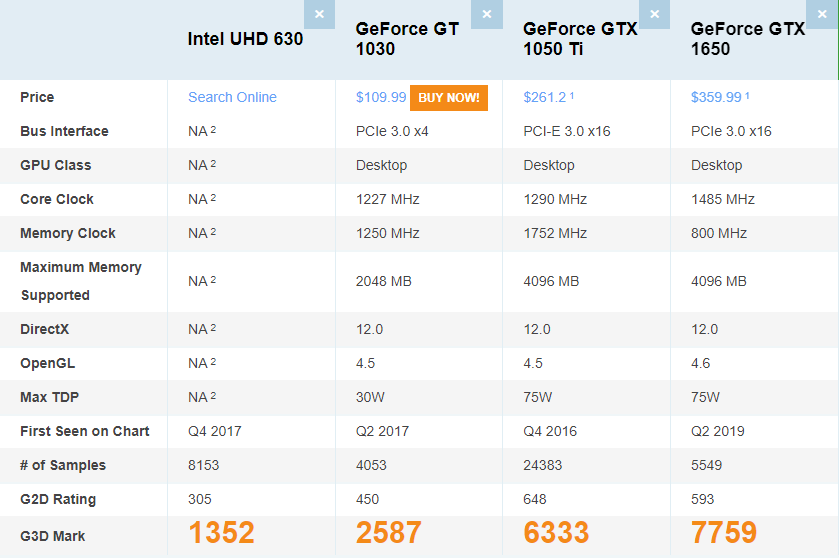Viewport: 839px width, 558px height.
Task: Click the First Seen on Chart label
Action: [x=85, y=431]
